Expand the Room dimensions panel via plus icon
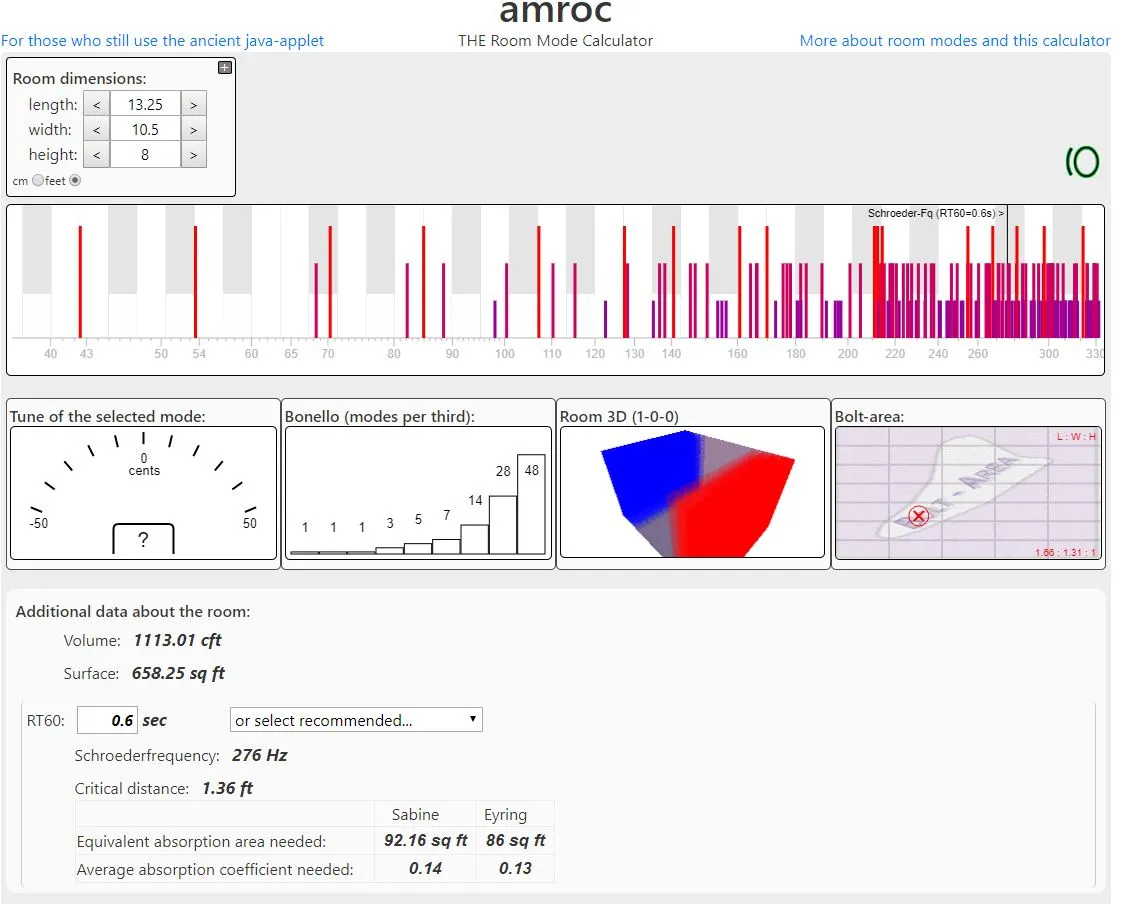The width and height of the screenshot is (1122, 904). tap(225, 68)
